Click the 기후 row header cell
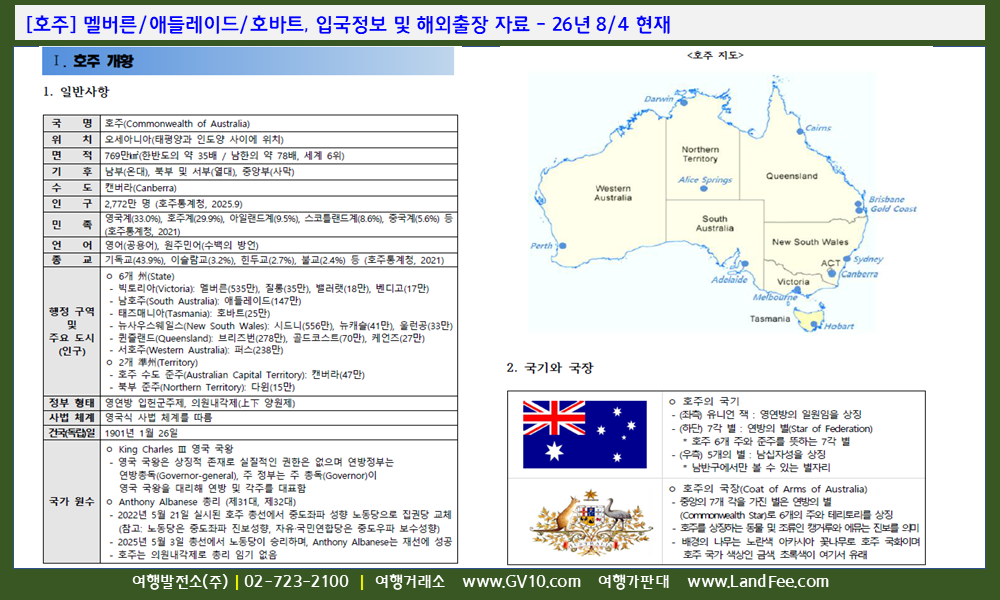The image size is (1000, 600). (x=72, y=172)
